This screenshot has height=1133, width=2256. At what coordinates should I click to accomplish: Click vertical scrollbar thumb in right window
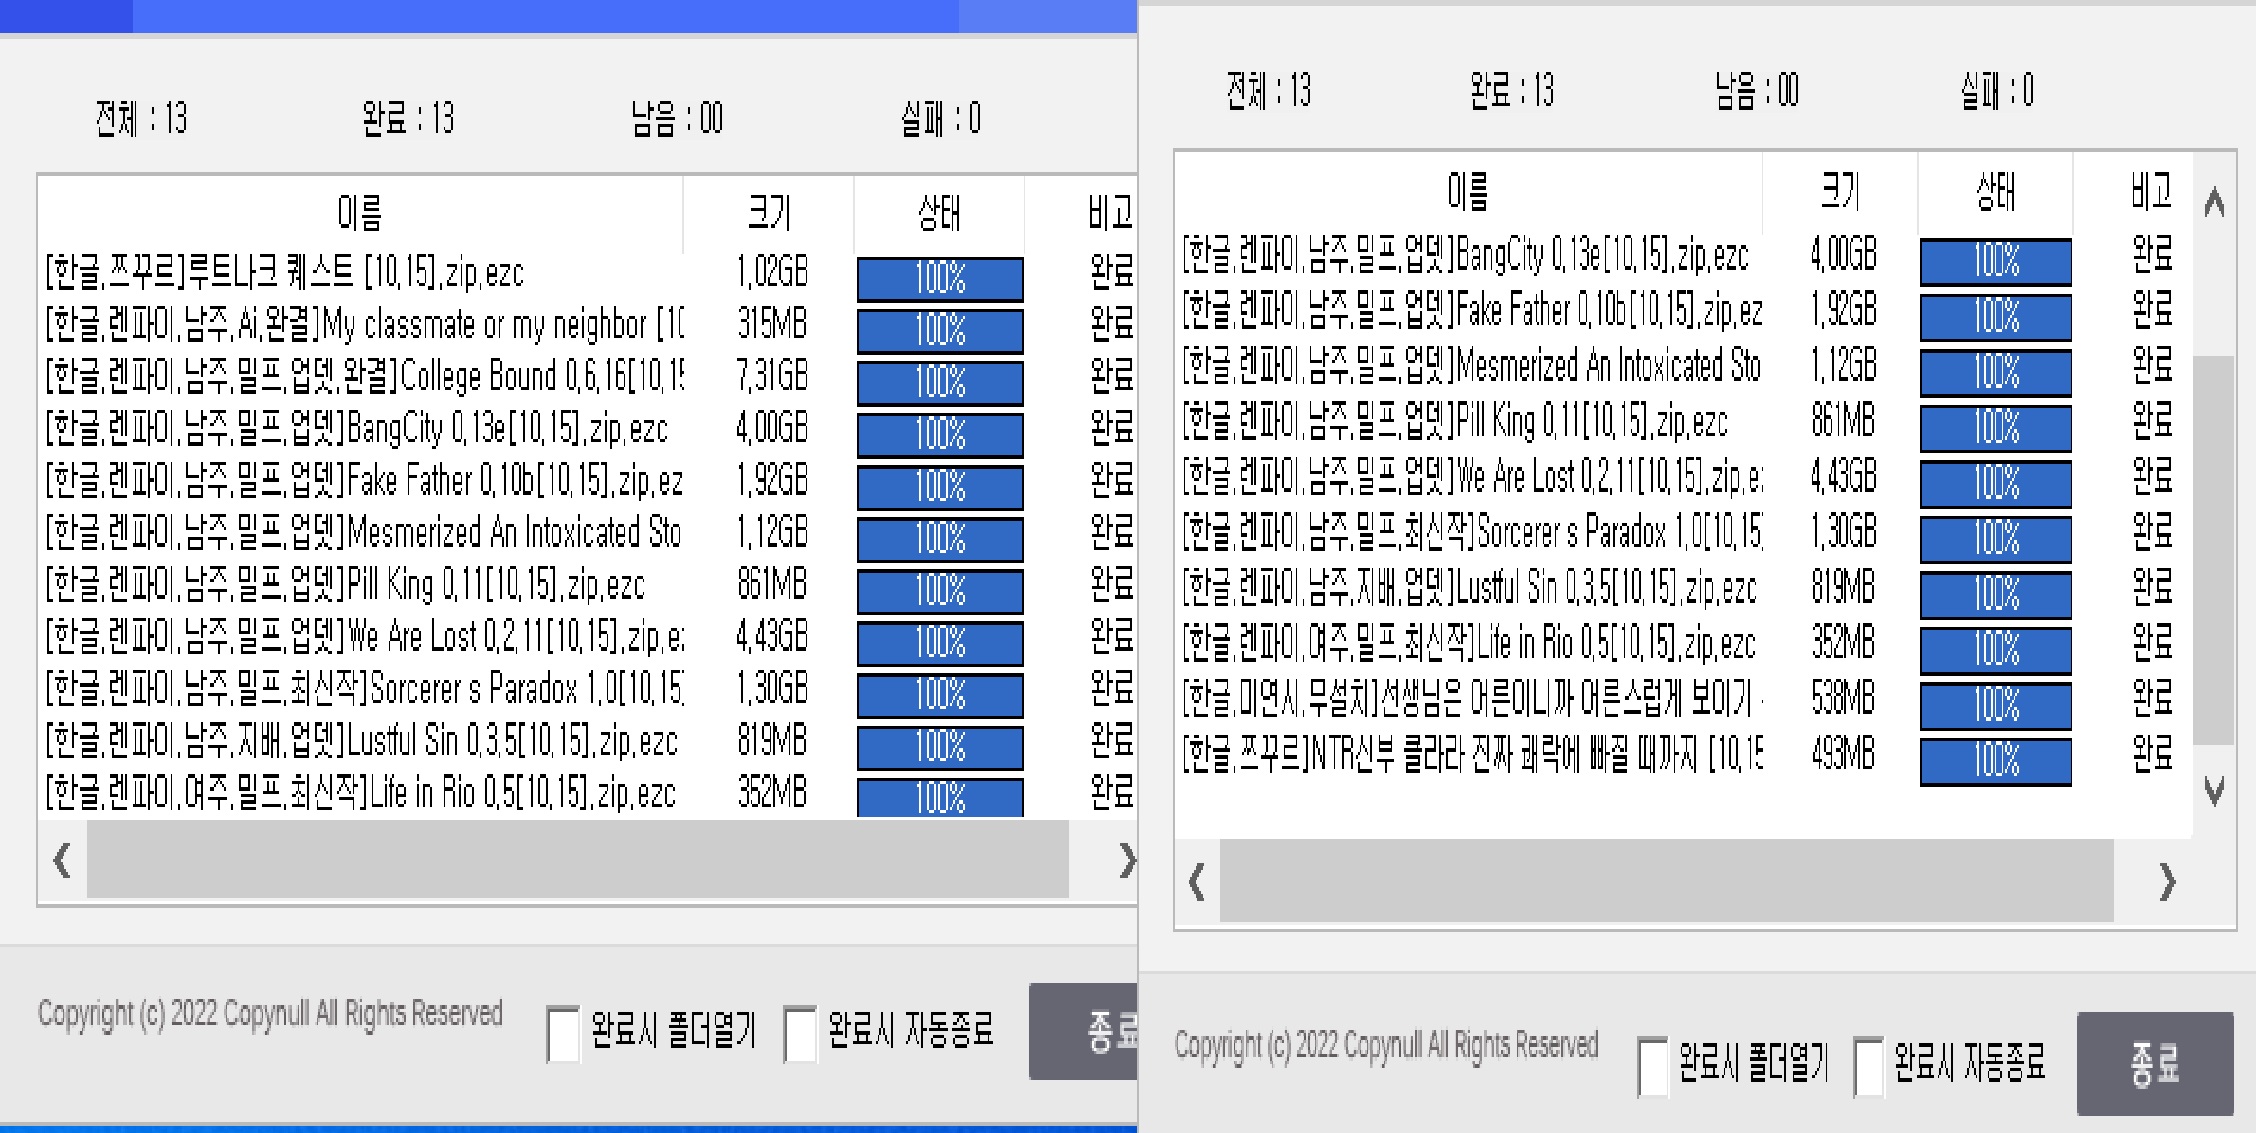pyautogui.click(x=2213, y=550)
